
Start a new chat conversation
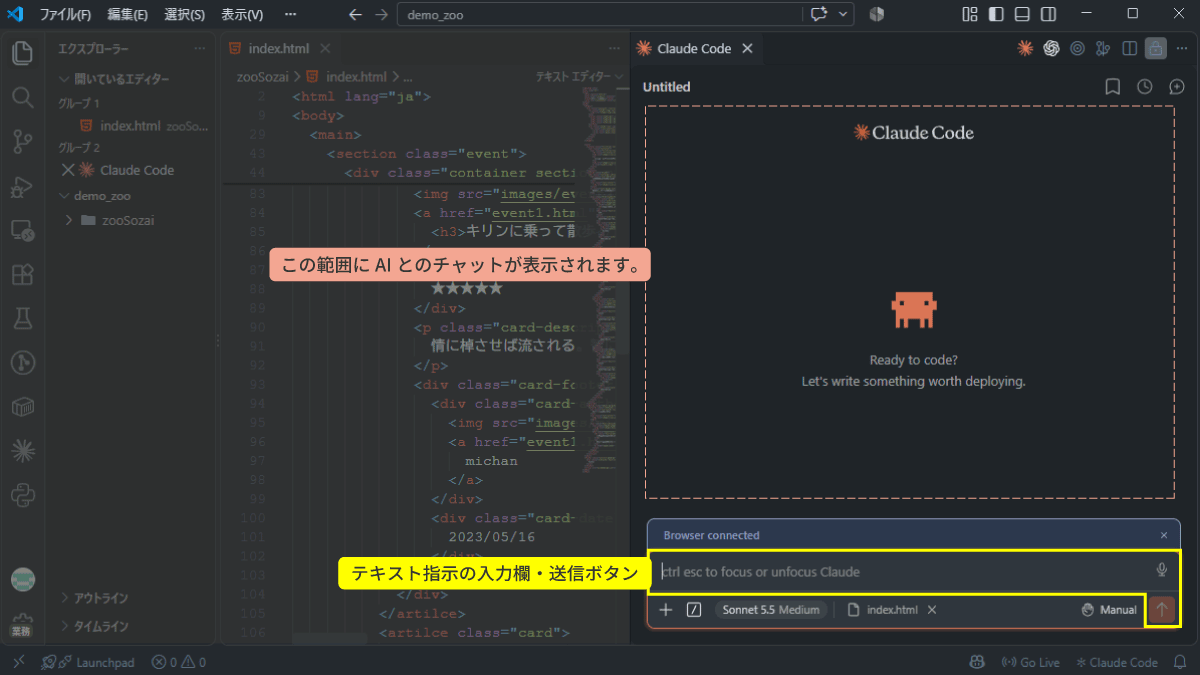tap(1176, 87)
